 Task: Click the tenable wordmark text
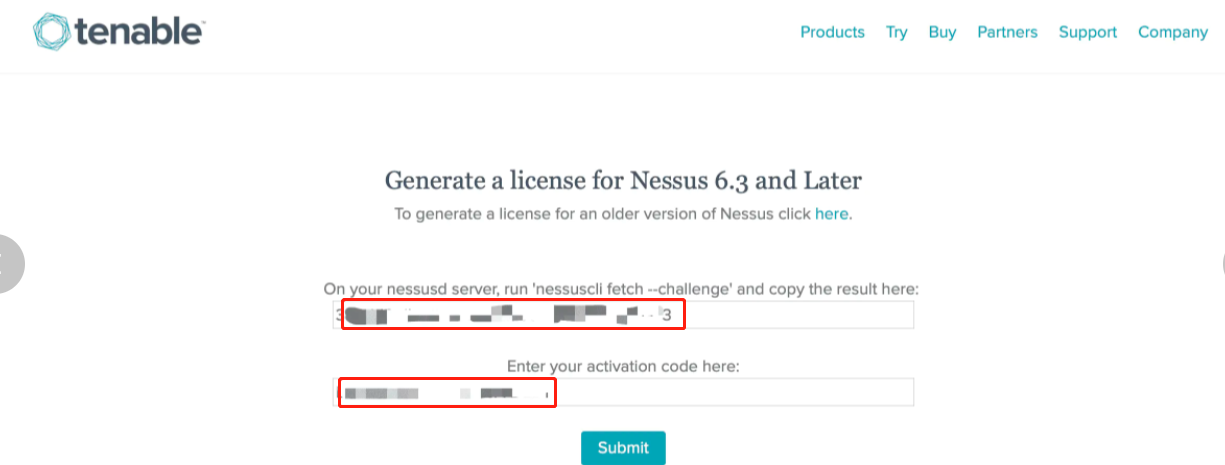click(139, 30)
